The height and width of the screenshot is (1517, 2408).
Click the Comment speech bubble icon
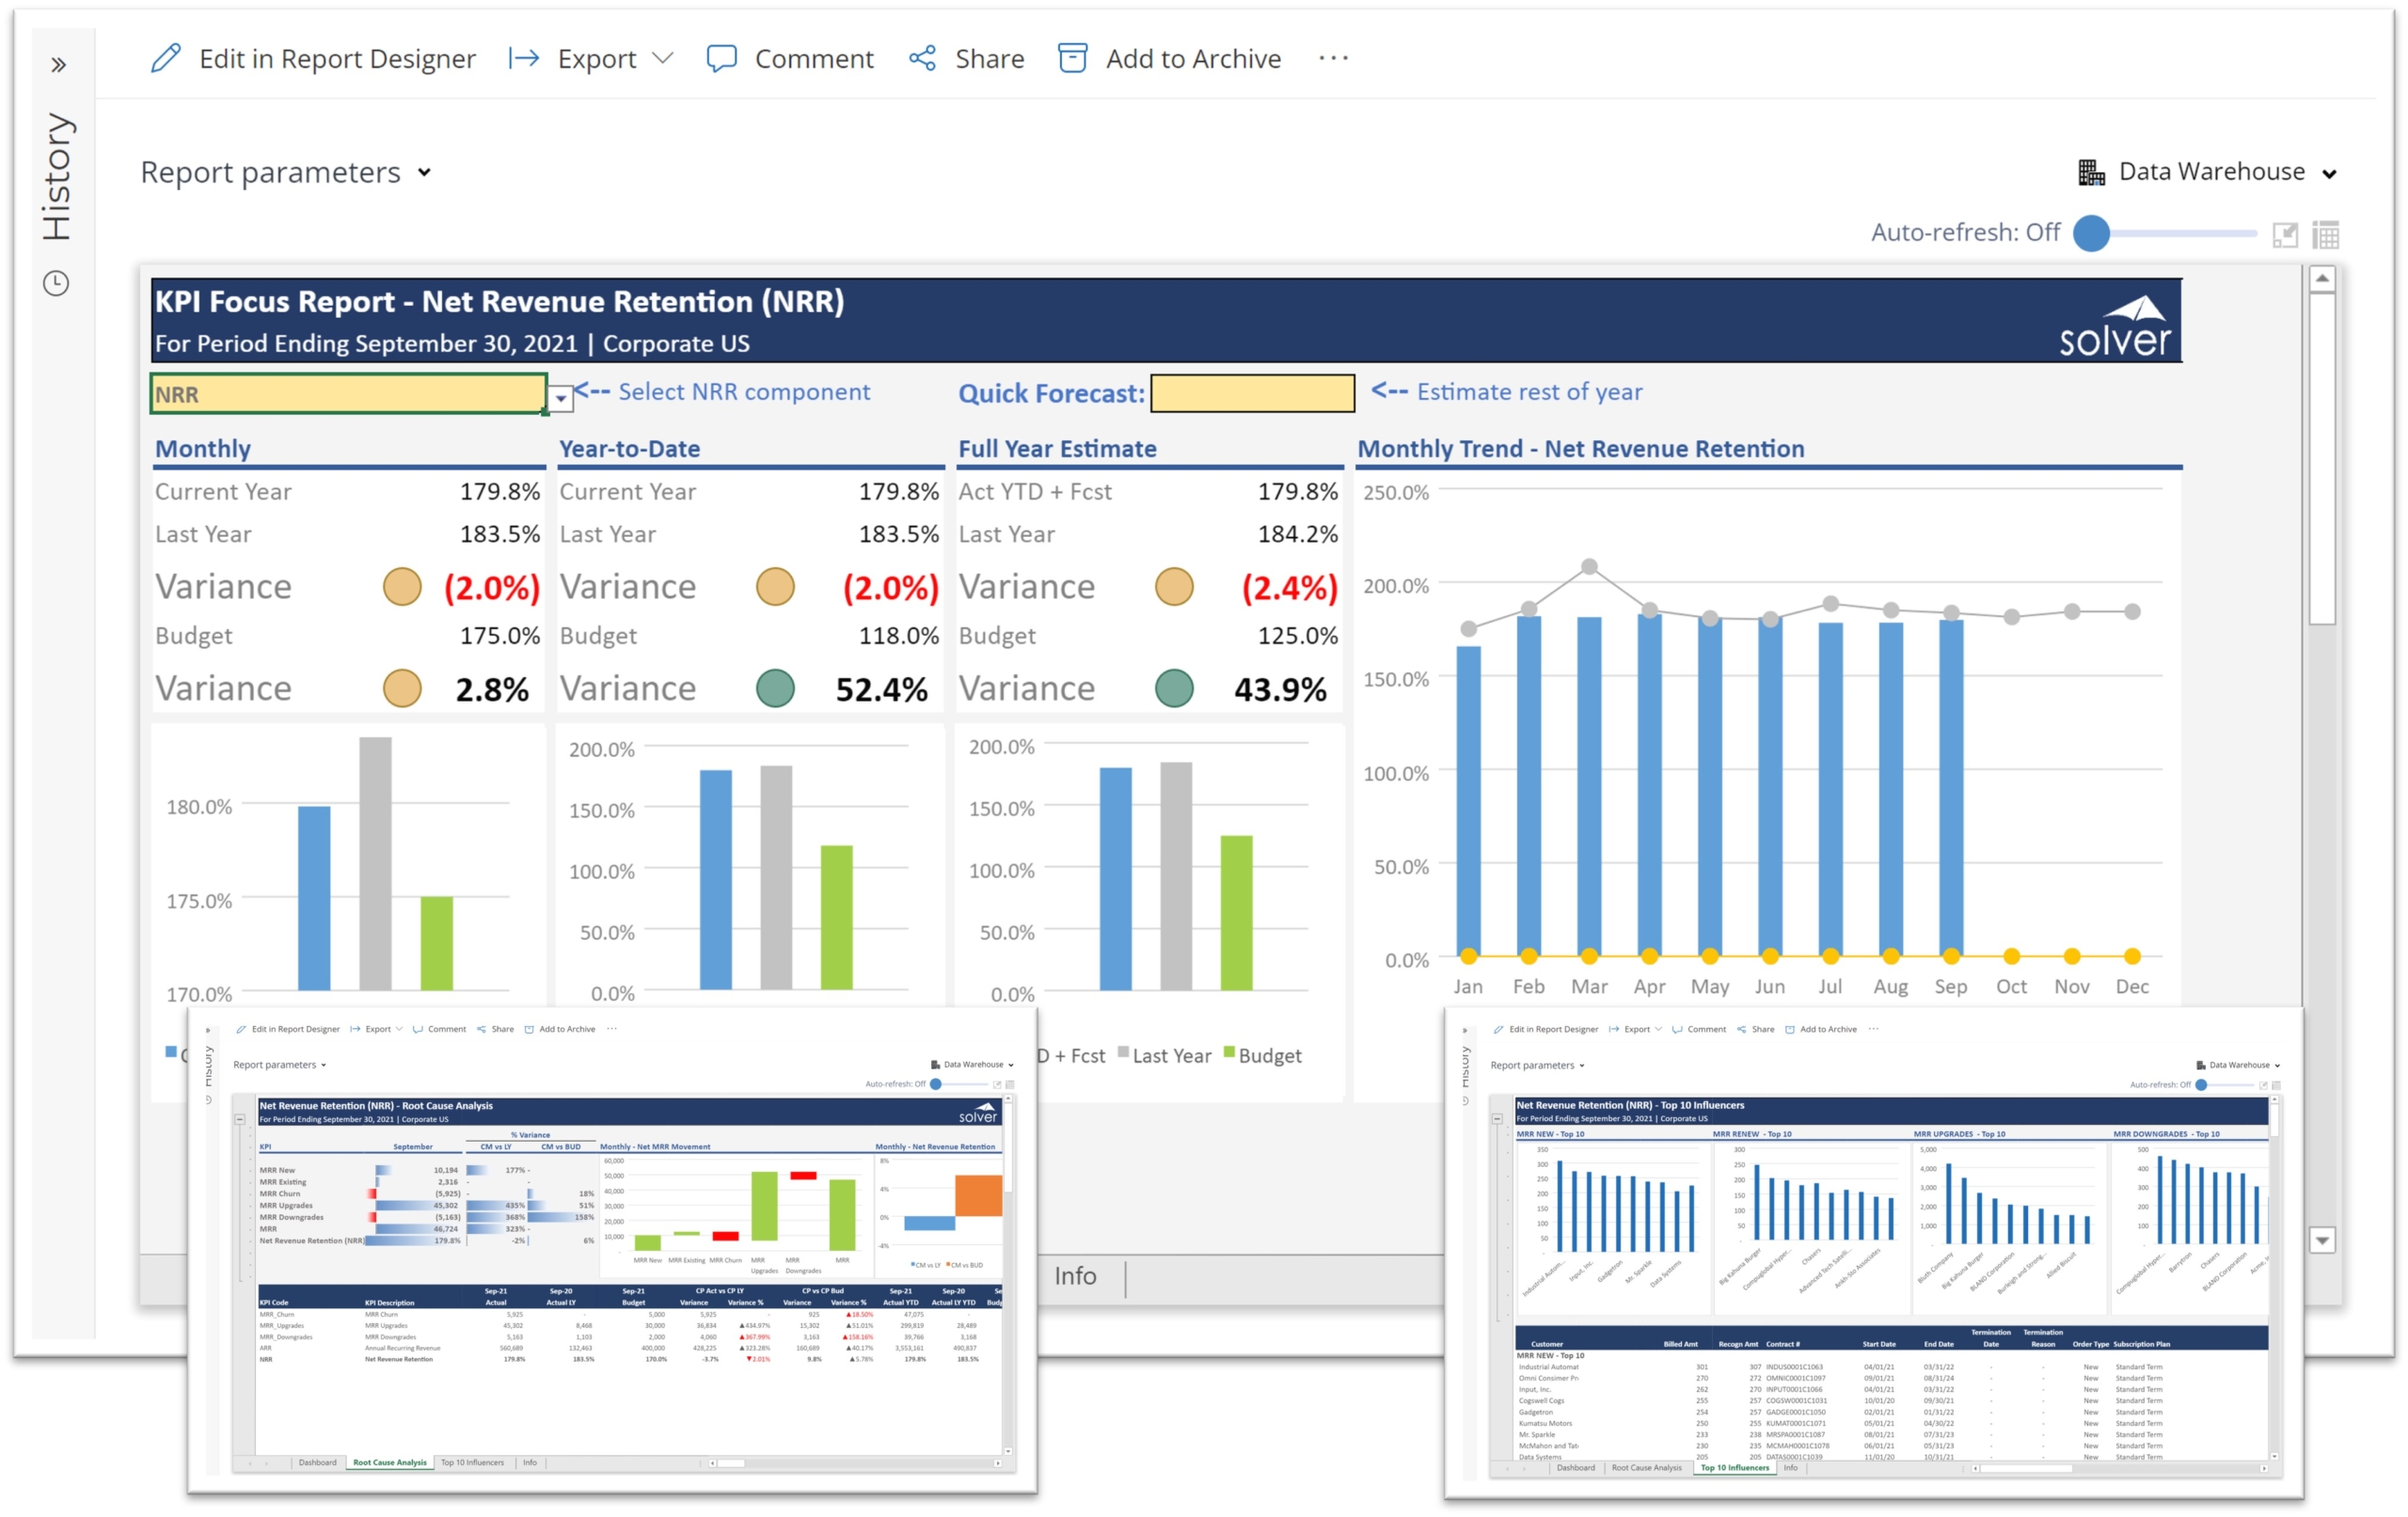click(x=721, y=58)
